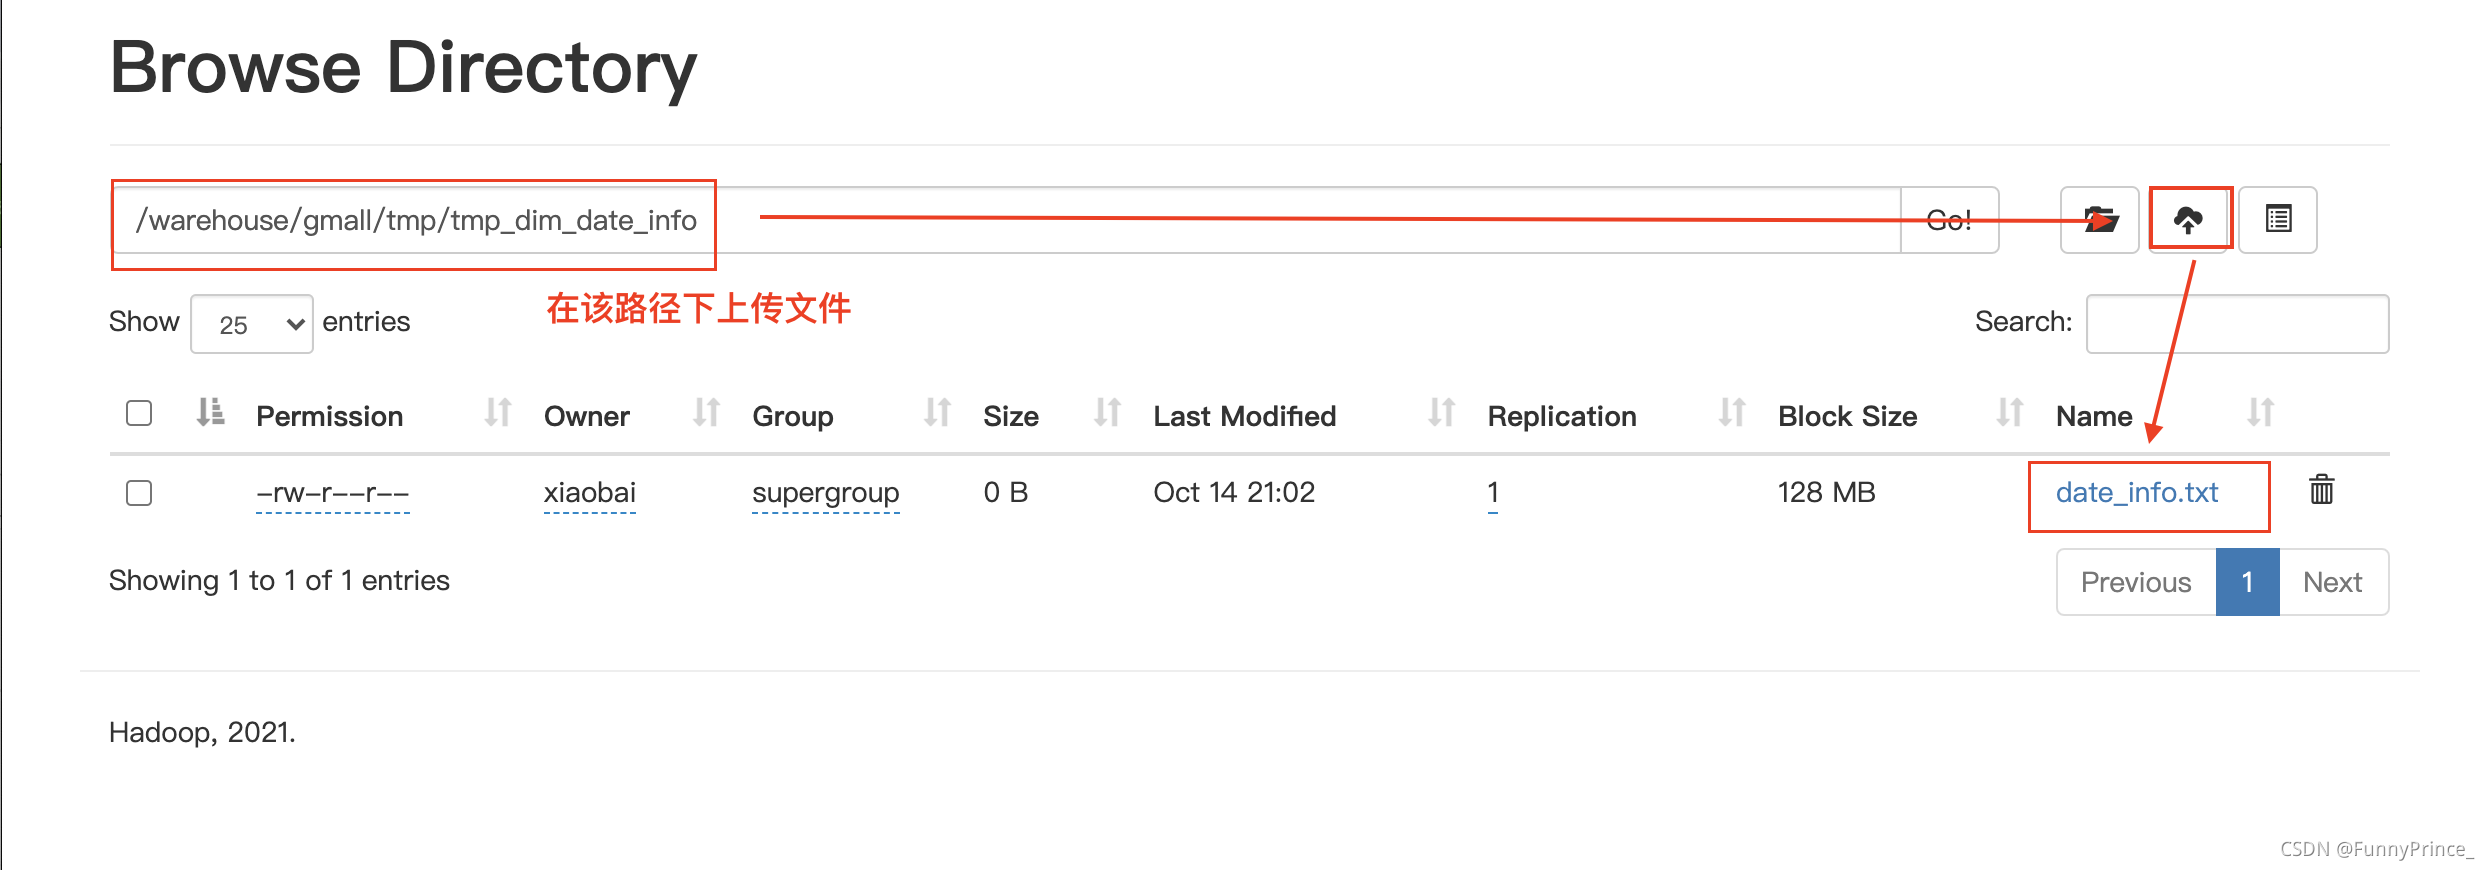The image size is (2490, 870).
Task: Go to the Previous page
Action: [2136, 582]
